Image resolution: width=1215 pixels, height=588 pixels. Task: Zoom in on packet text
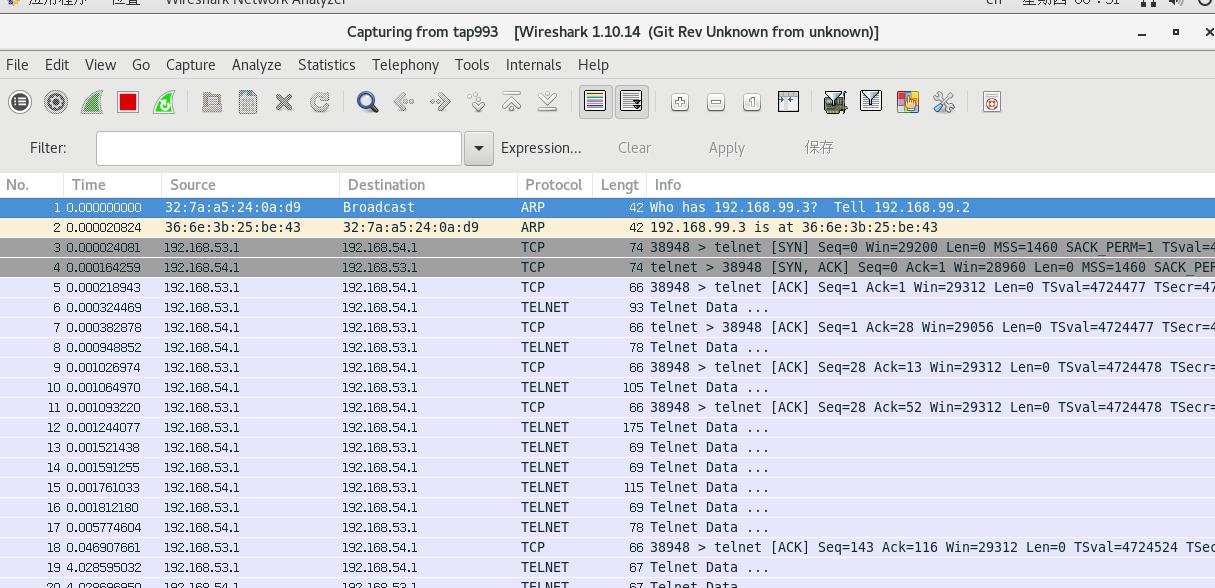pyautogui.click(x=680, y=102)
